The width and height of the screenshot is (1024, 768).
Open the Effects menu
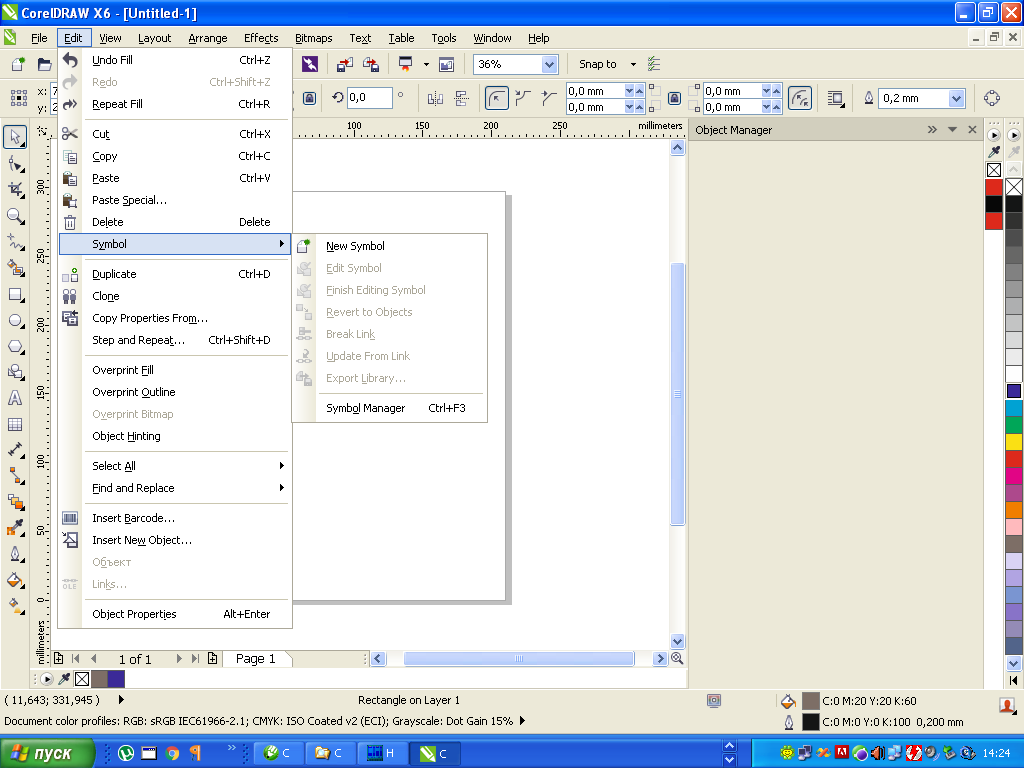click(261, 38)
